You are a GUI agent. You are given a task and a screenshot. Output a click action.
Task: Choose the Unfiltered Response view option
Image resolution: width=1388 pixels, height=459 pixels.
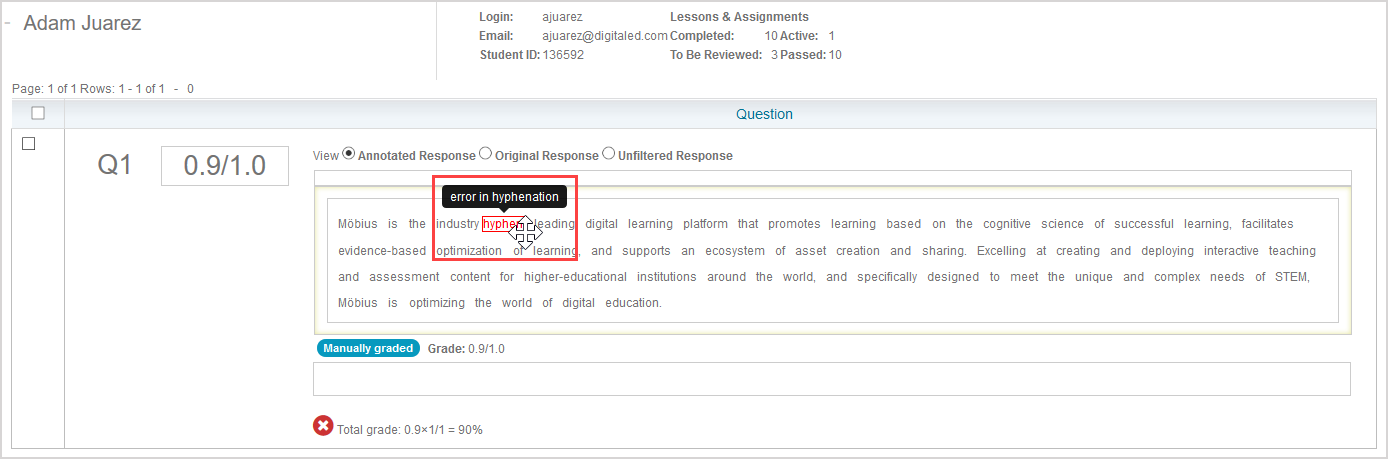(x=609, y=154)
